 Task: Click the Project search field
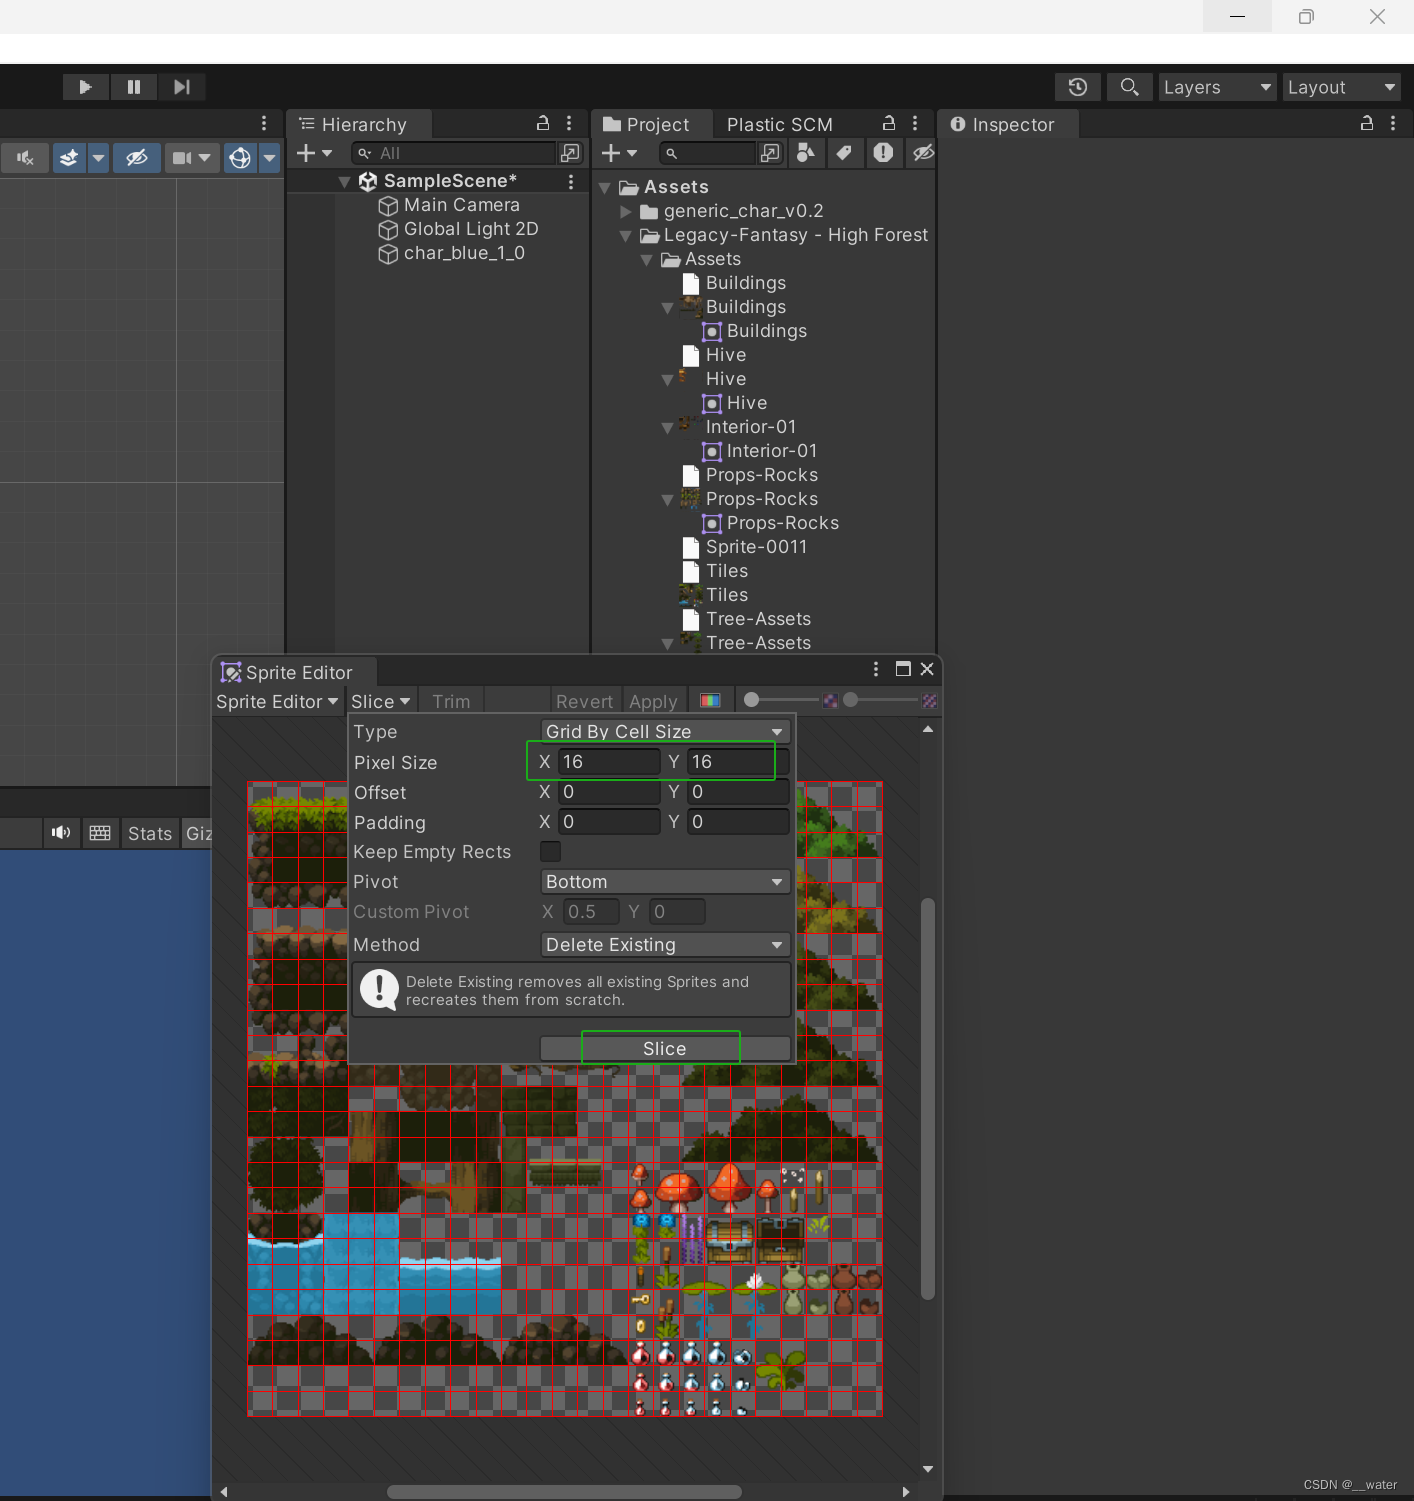tap(708, 153)
